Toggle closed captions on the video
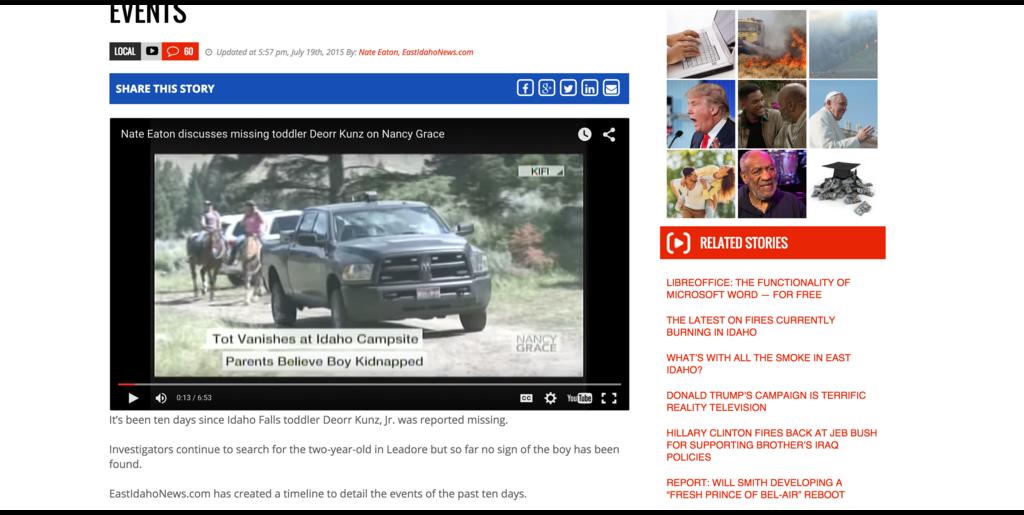This screenshot has width=1024, height=515. tap(526, 398)
